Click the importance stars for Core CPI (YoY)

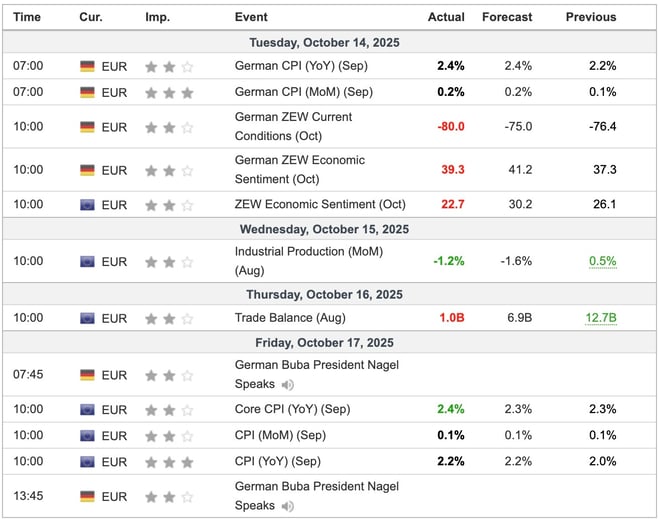click(x=168, y=409)
